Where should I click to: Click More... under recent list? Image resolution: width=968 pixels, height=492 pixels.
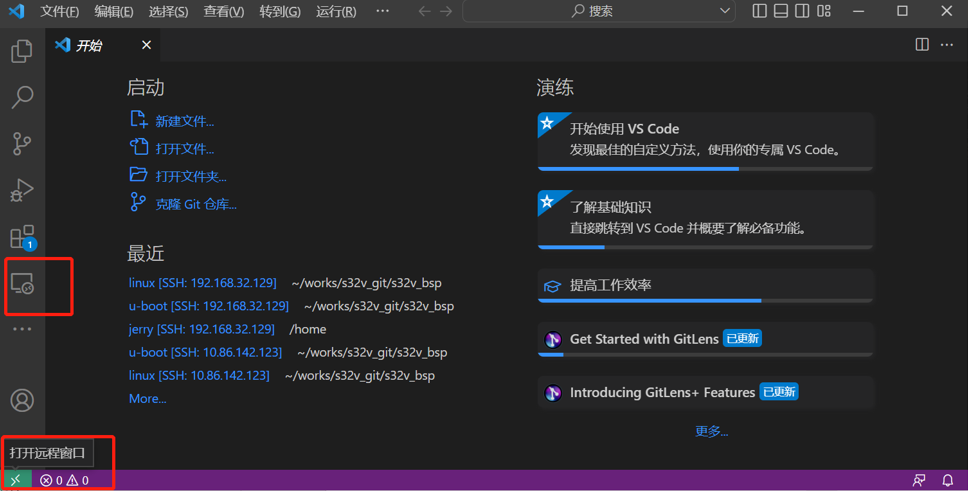[148, 399]
